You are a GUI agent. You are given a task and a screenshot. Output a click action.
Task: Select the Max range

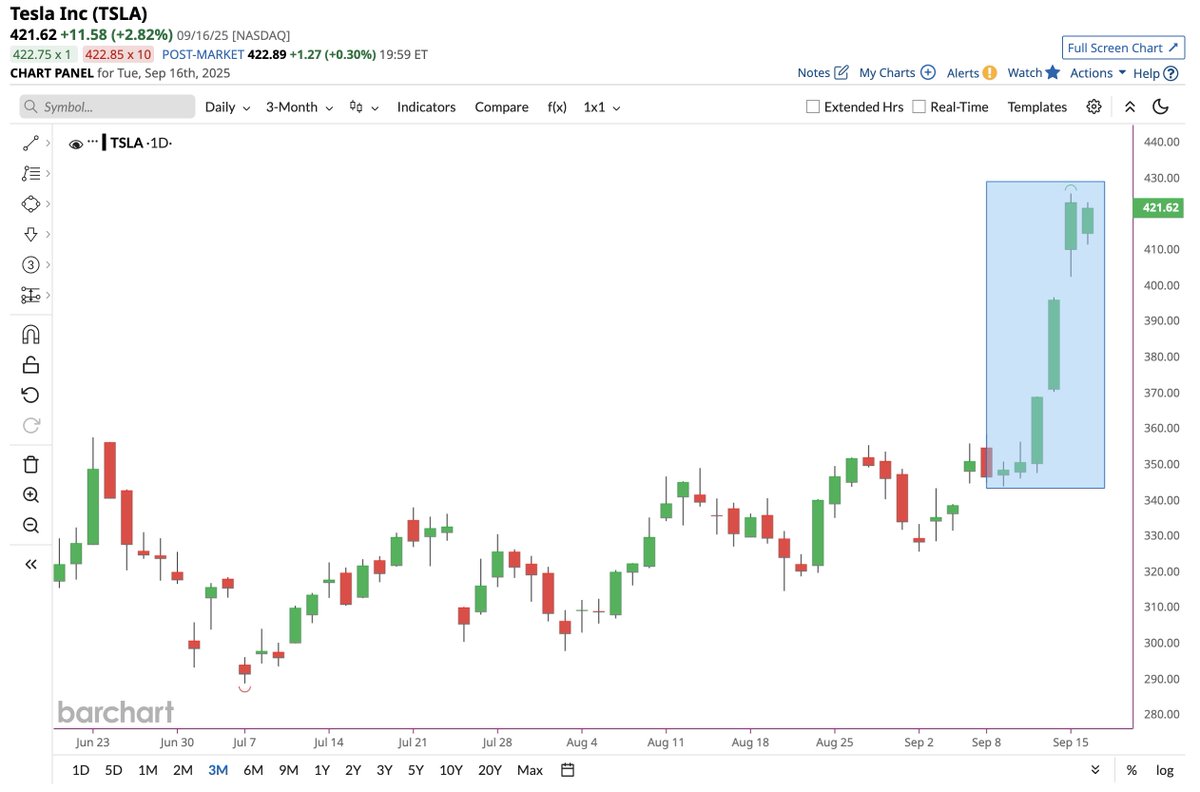coord(530,770)
